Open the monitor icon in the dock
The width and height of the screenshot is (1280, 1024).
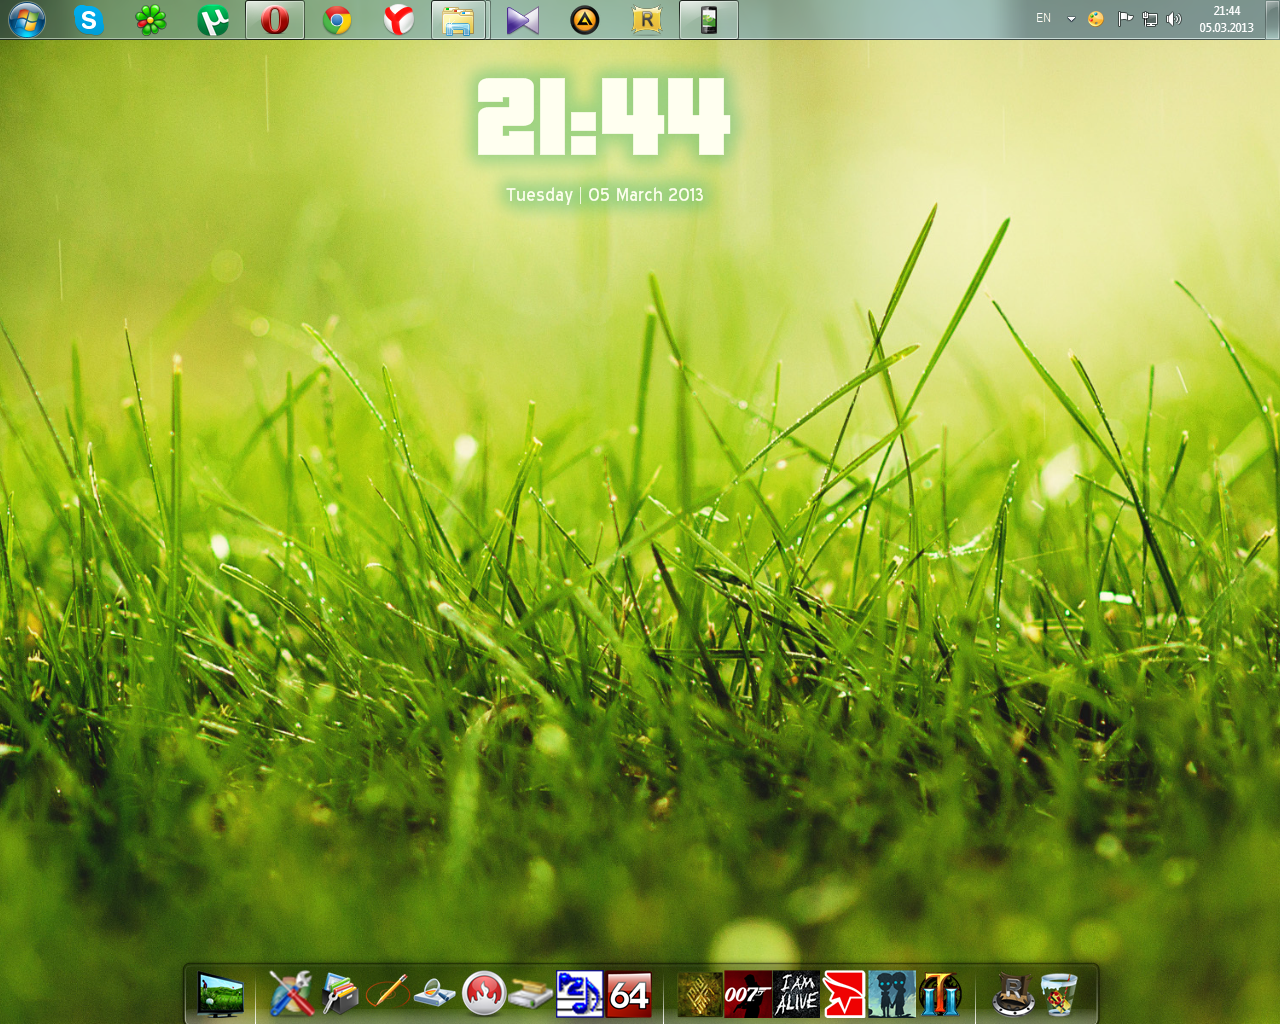pos(220,995)
